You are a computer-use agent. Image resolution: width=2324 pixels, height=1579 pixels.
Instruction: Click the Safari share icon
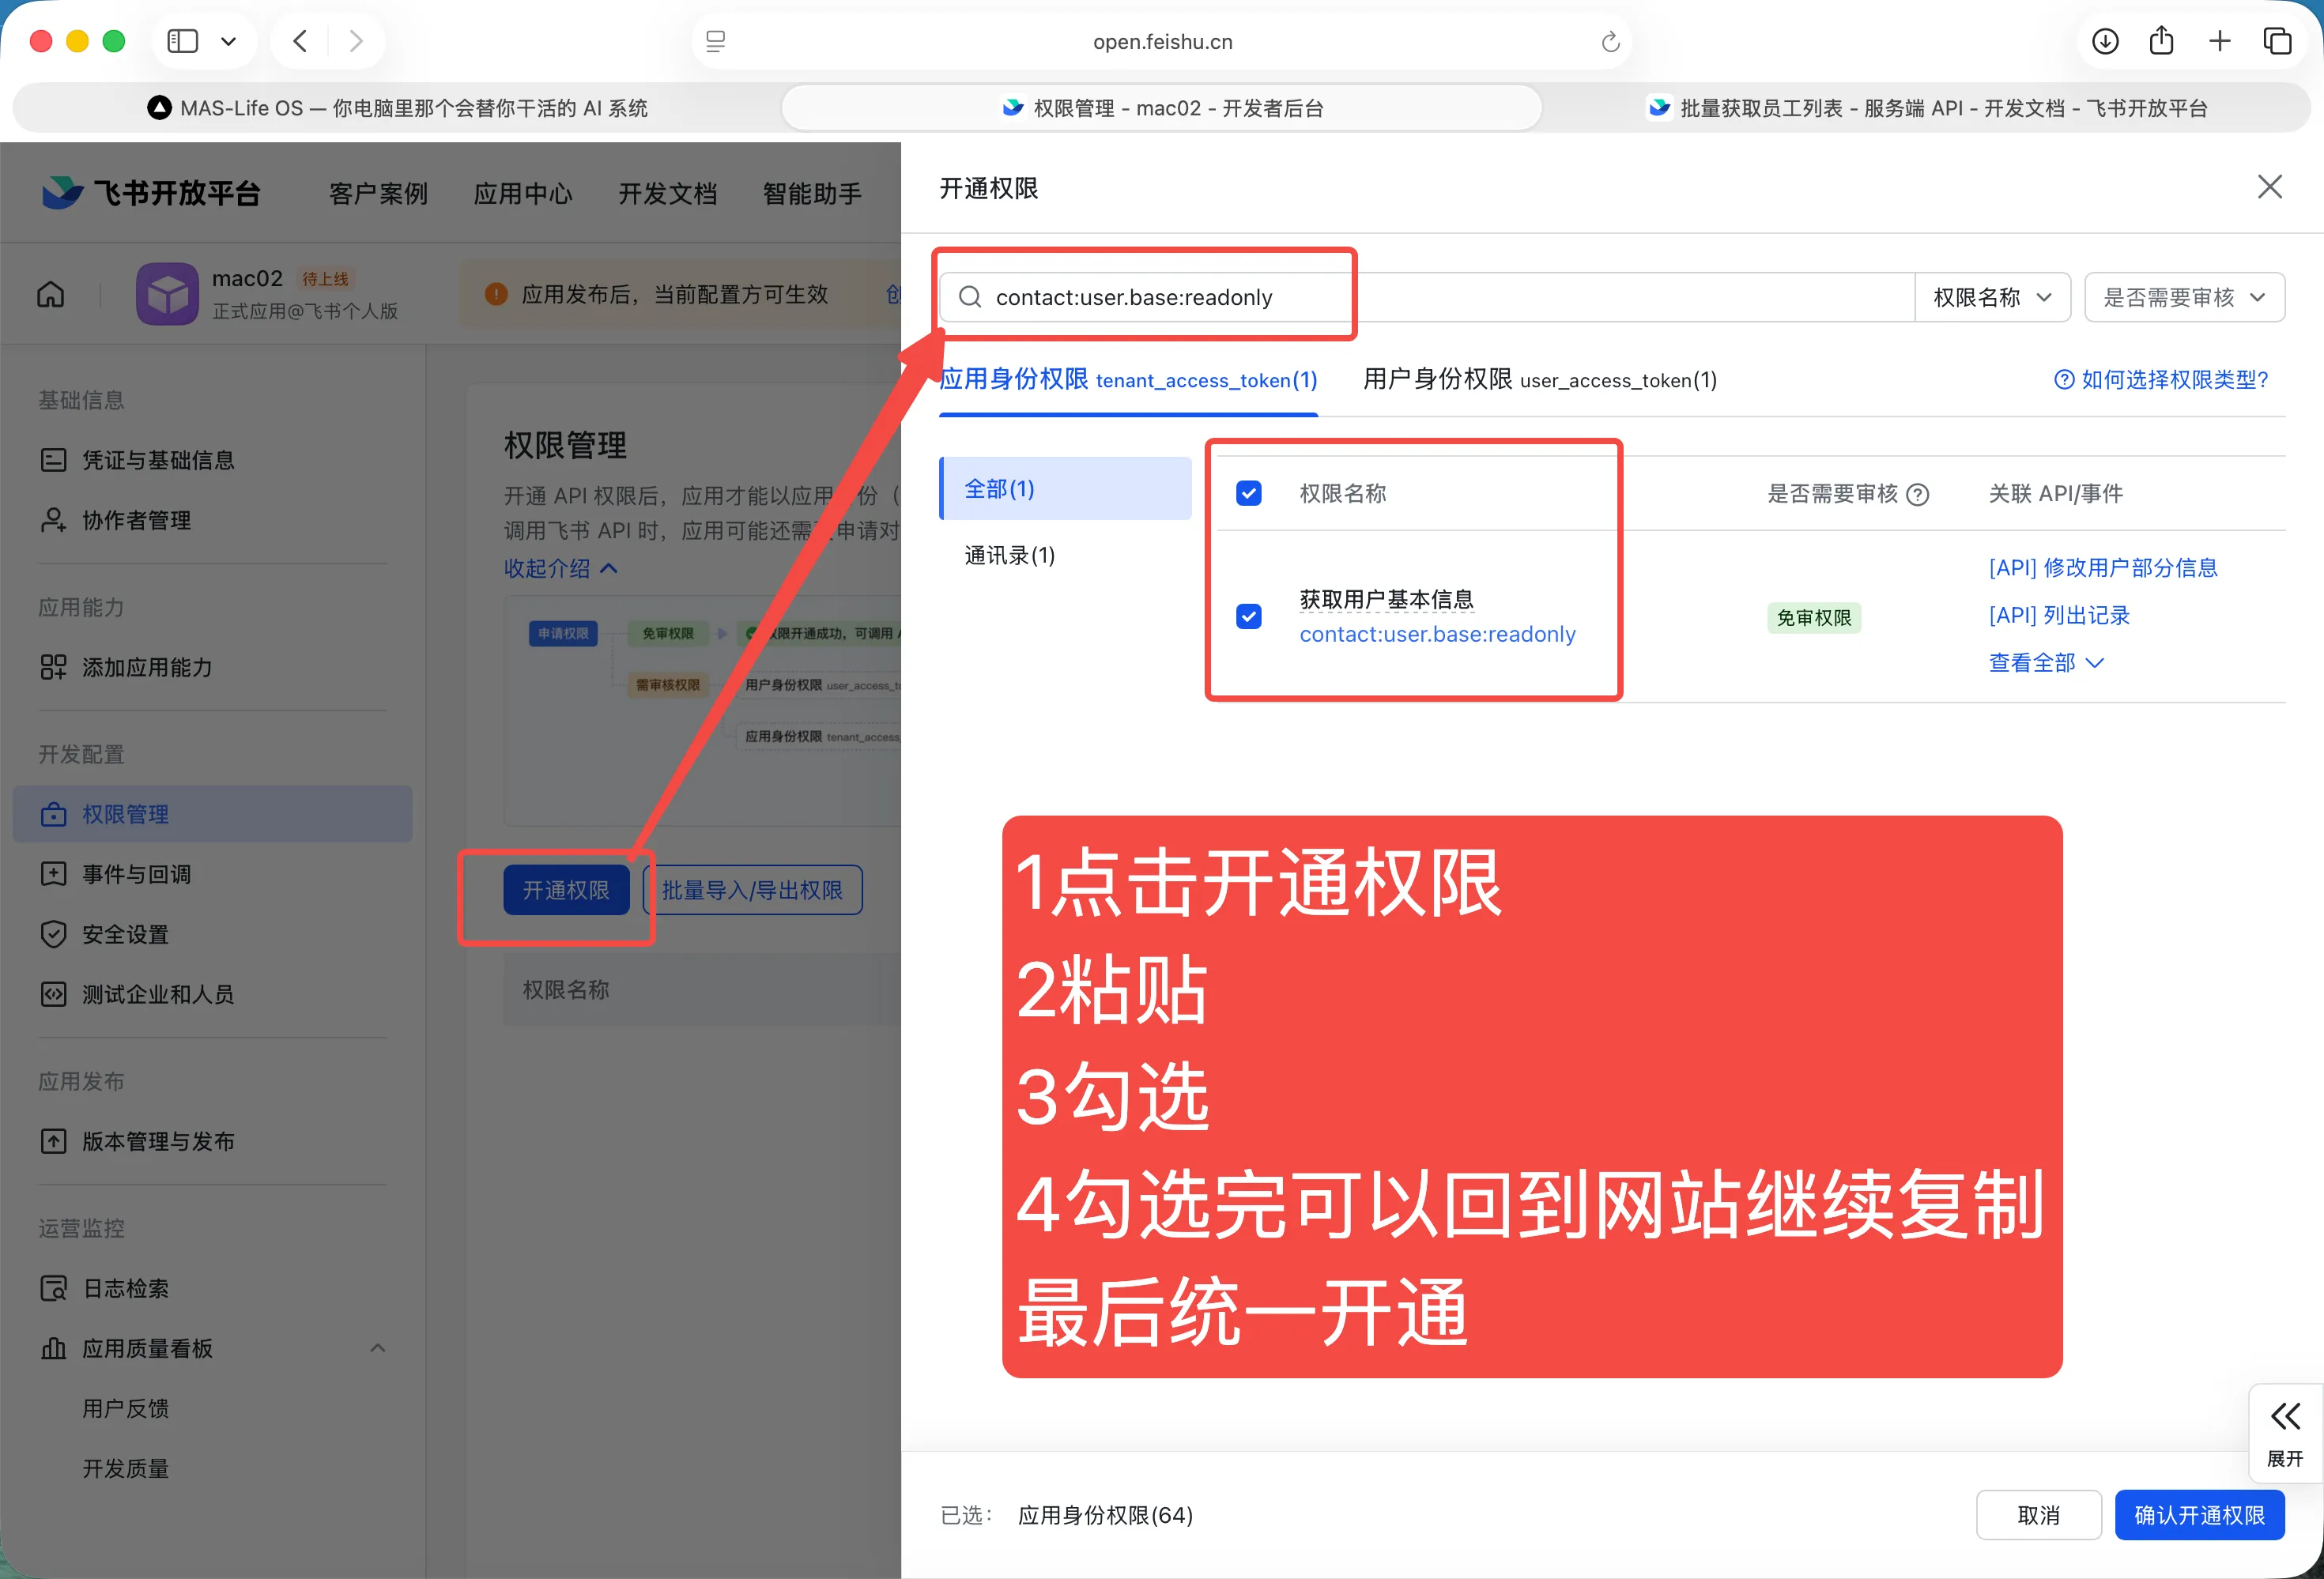point(2161,41)
